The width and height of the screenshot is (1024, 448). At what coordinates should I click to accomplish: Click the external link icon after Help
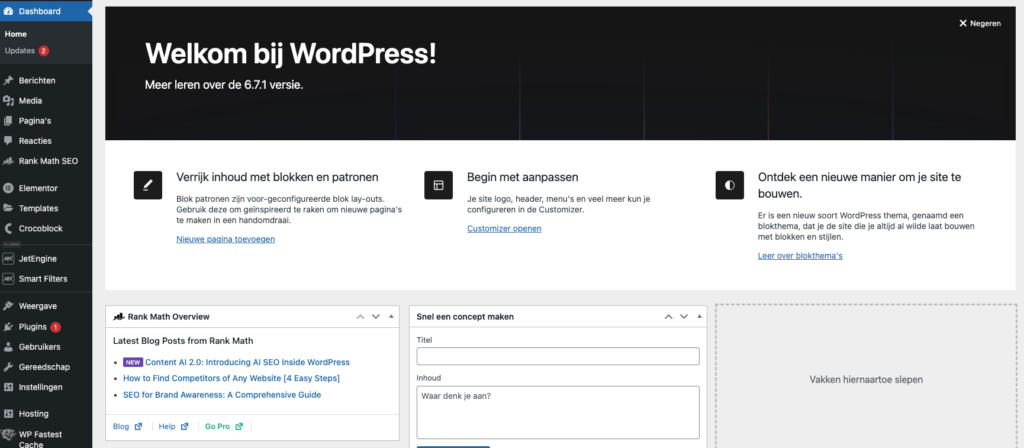(184, 426)
